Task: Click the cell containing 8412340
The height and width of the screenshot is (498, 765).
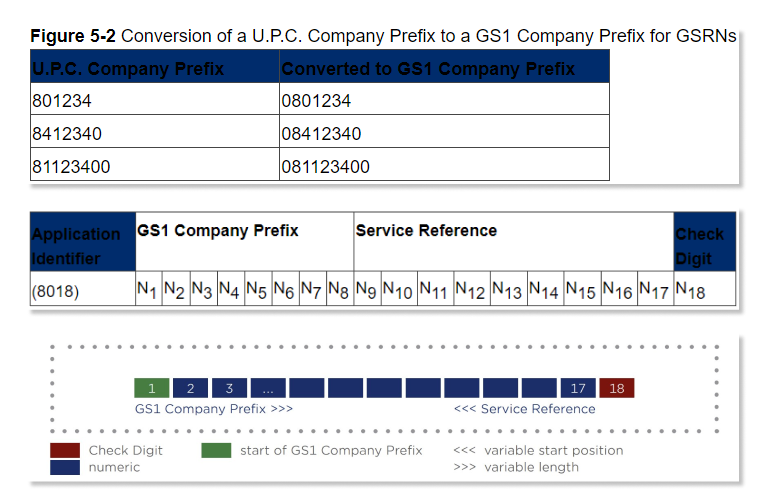Action: pyautogui.click(x=154, y=133)
